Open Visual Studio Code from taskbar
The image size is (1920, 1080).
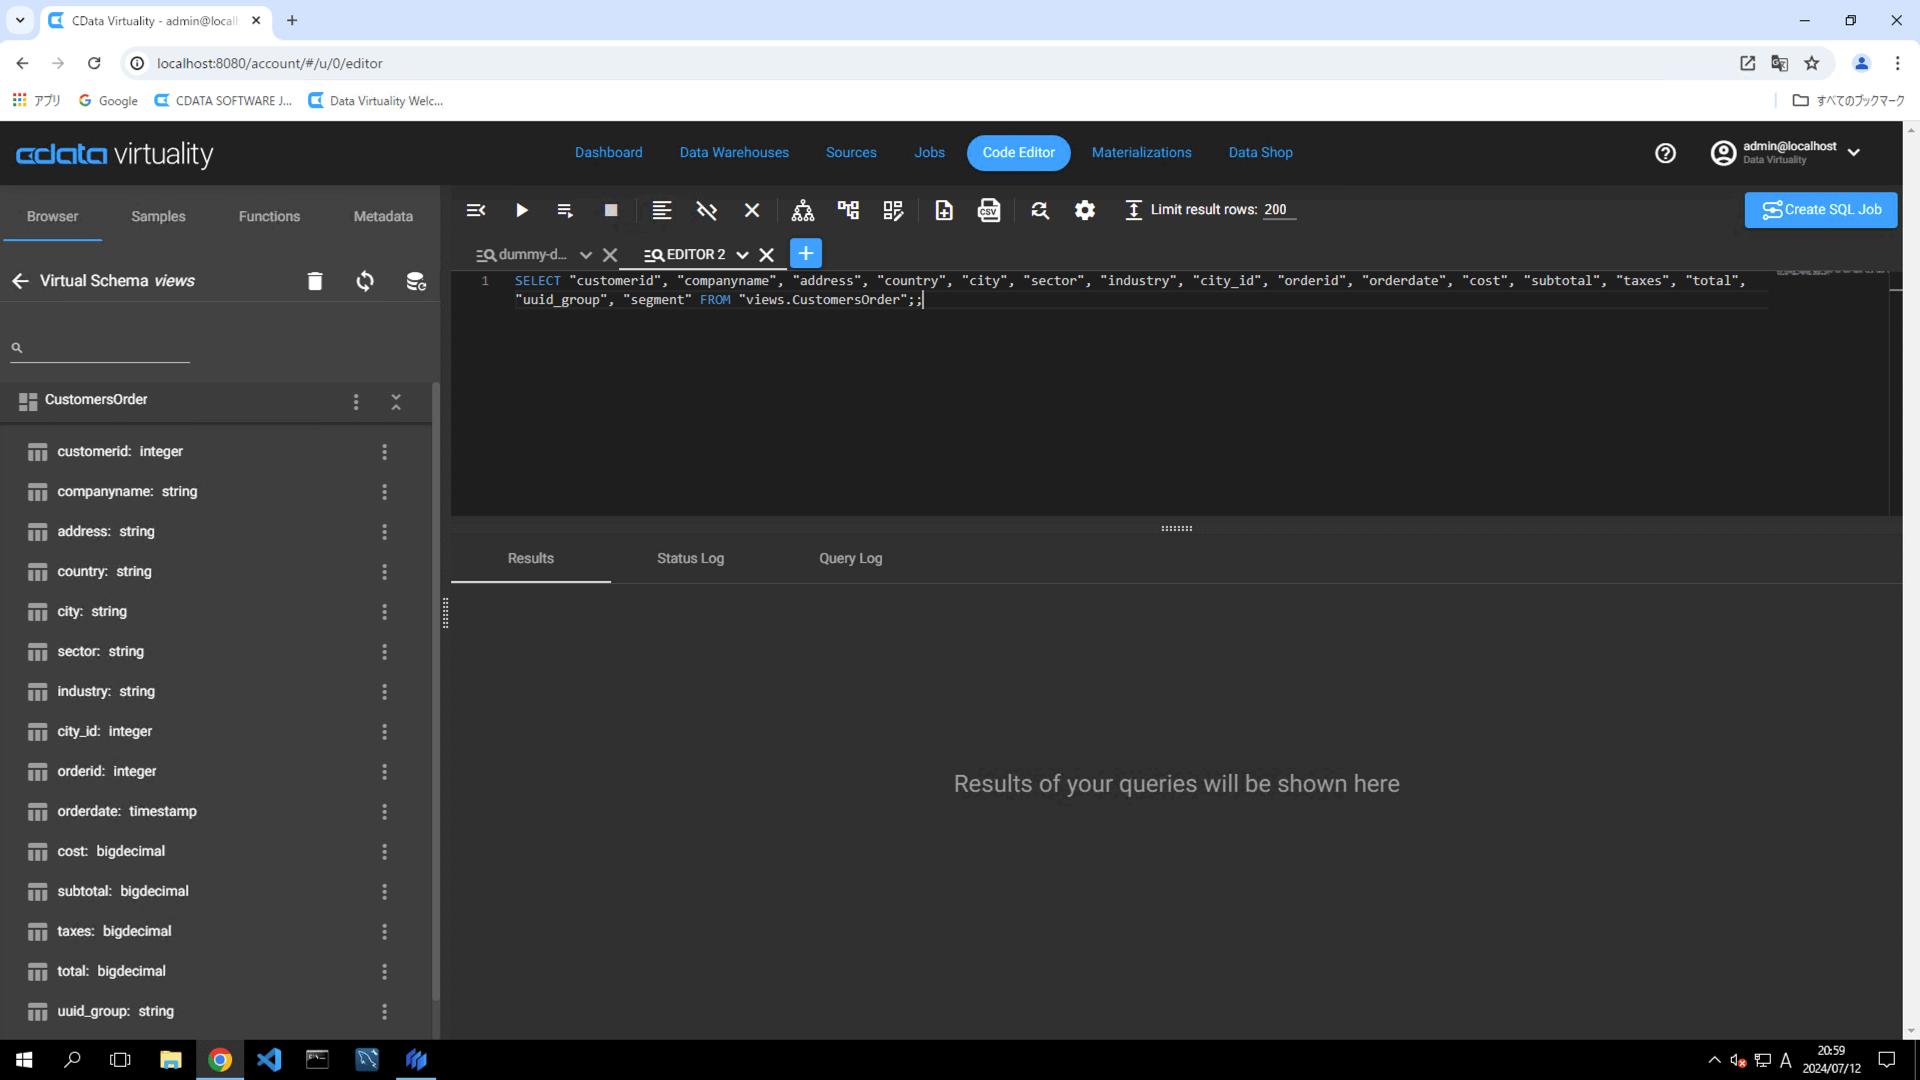pos(269,1059)
